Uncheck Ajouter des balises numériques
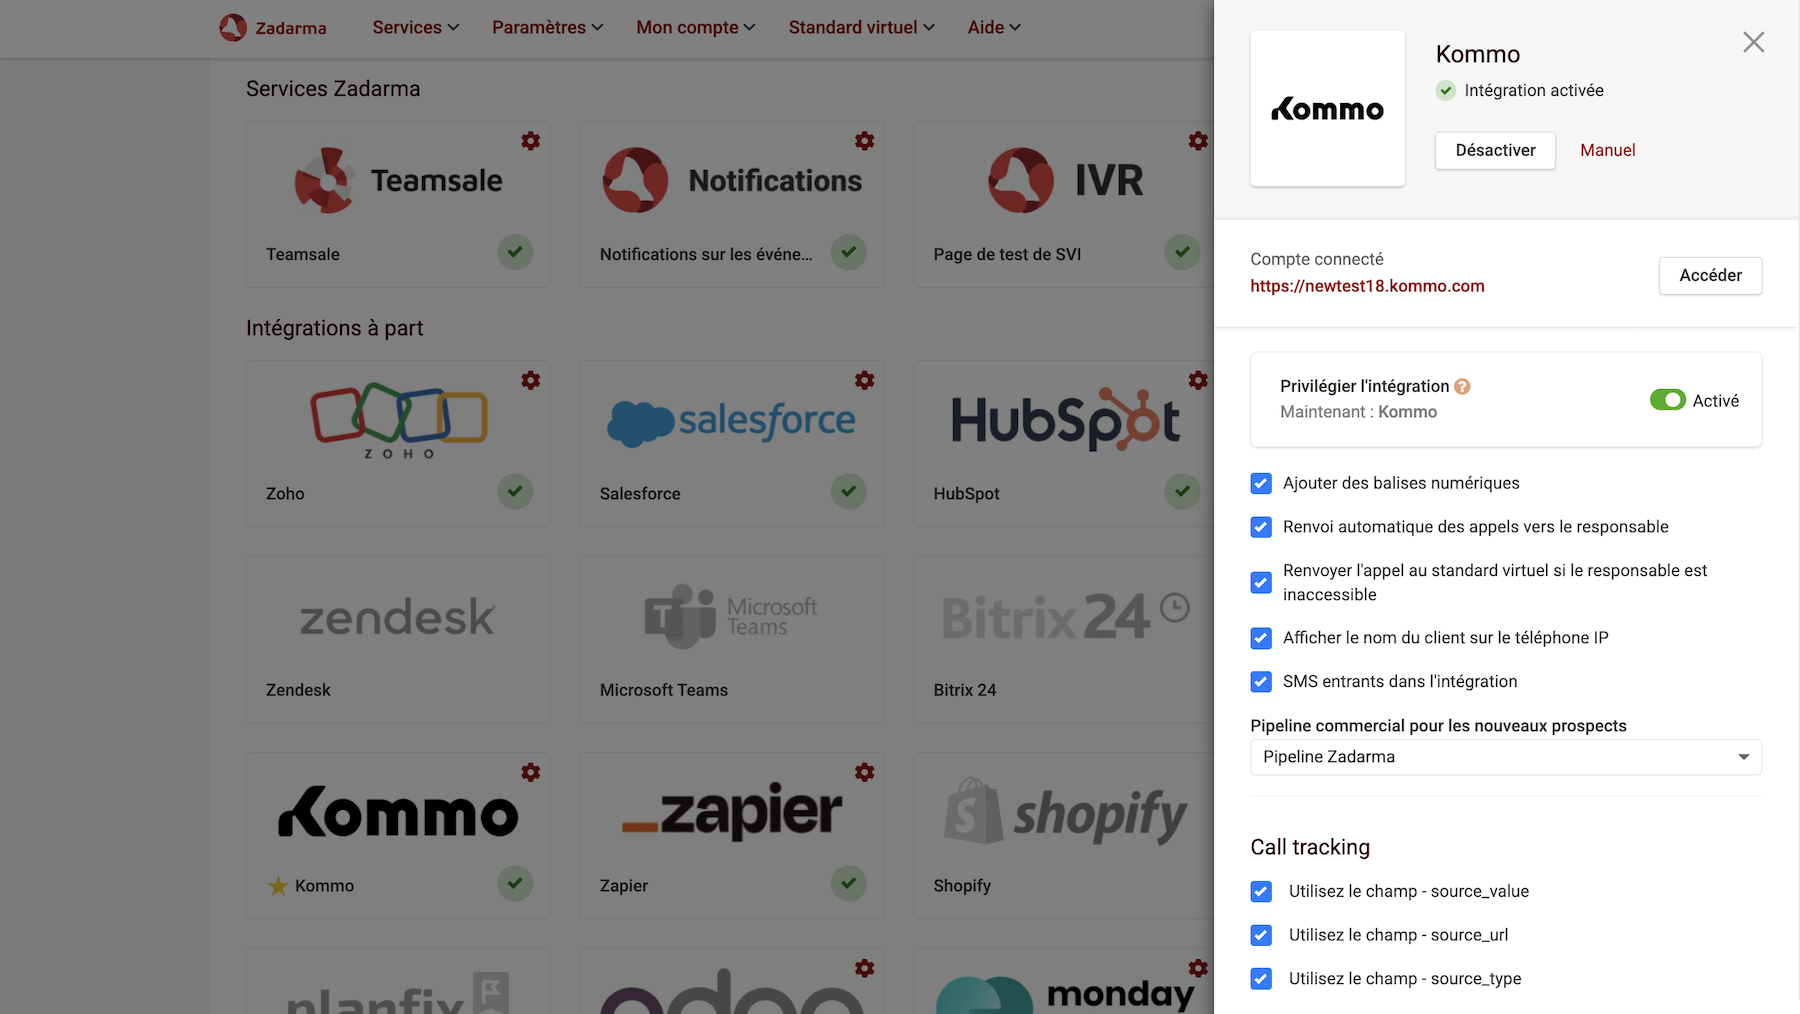 tap(1261, 484)
